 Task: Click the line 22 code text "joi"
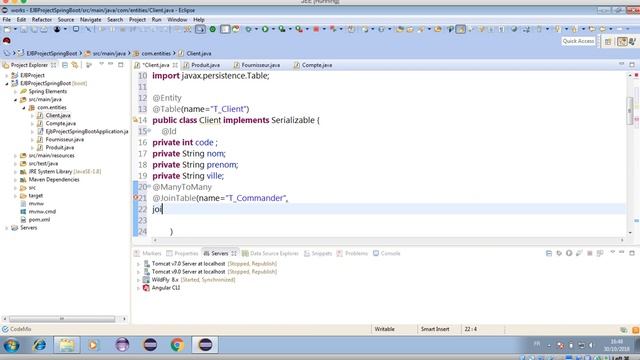pos(157,209)
